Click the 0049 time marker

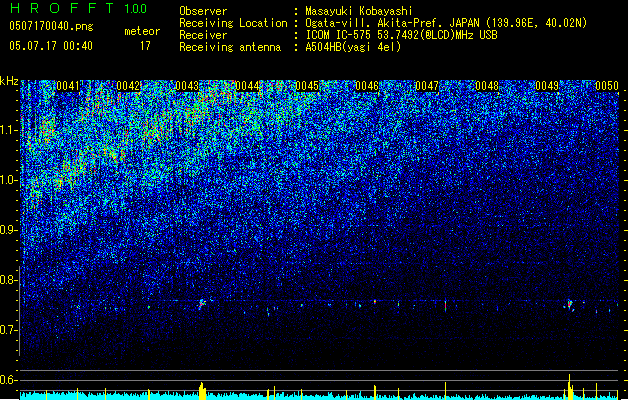point(547,86)
